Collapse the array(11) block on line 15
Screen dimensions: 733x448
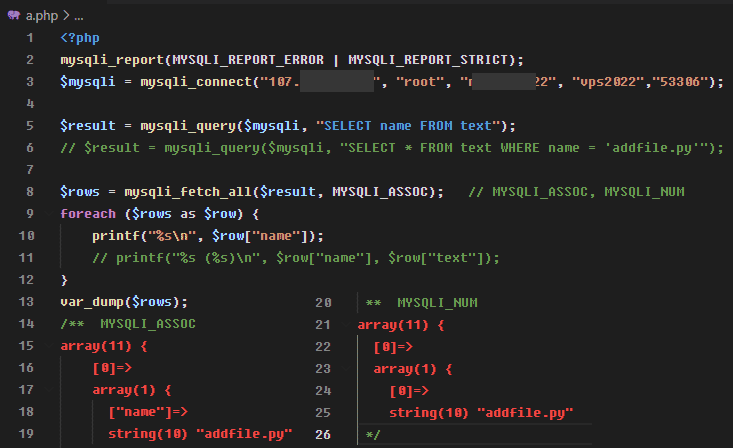(x=49, y=346)
